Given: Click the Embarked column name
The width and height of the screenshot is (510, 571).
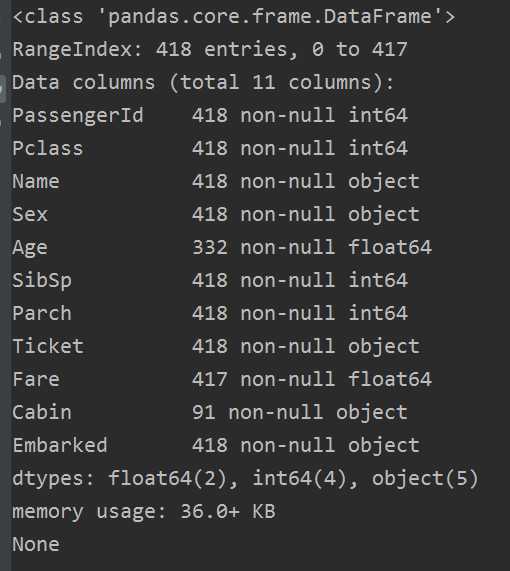Looking at the screenshot, I should (x=60, y=445).
